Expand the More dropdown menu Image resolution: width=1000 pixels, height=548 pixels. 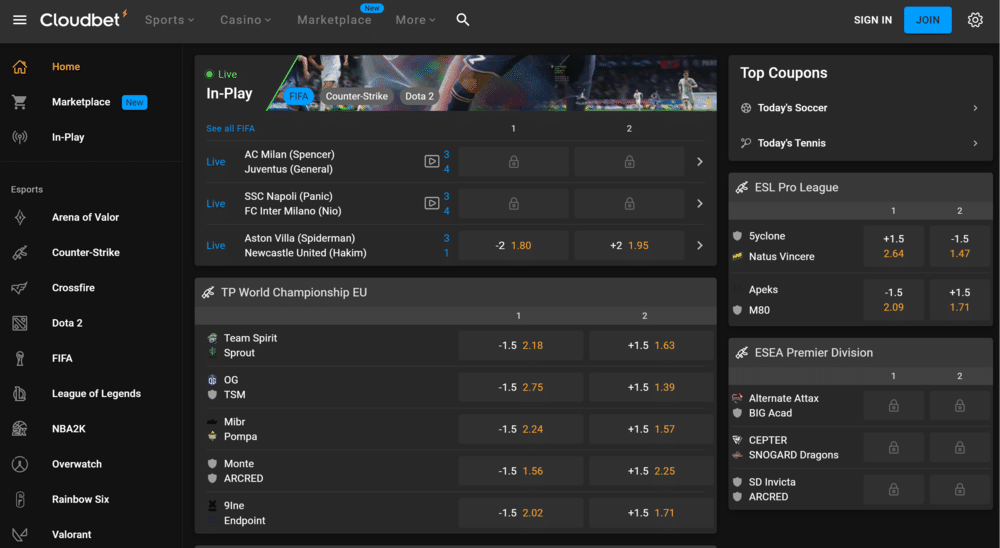coord(415,20)
